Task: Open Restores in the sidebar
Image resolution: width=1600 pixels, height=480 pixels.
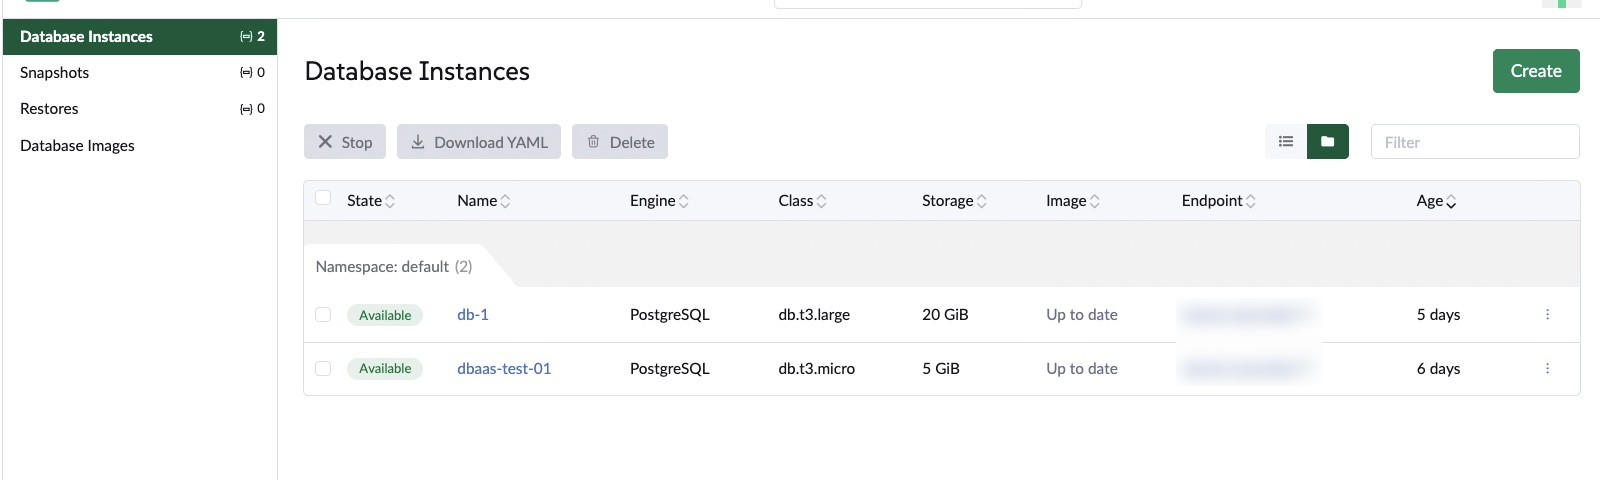Action: point(140,109)
